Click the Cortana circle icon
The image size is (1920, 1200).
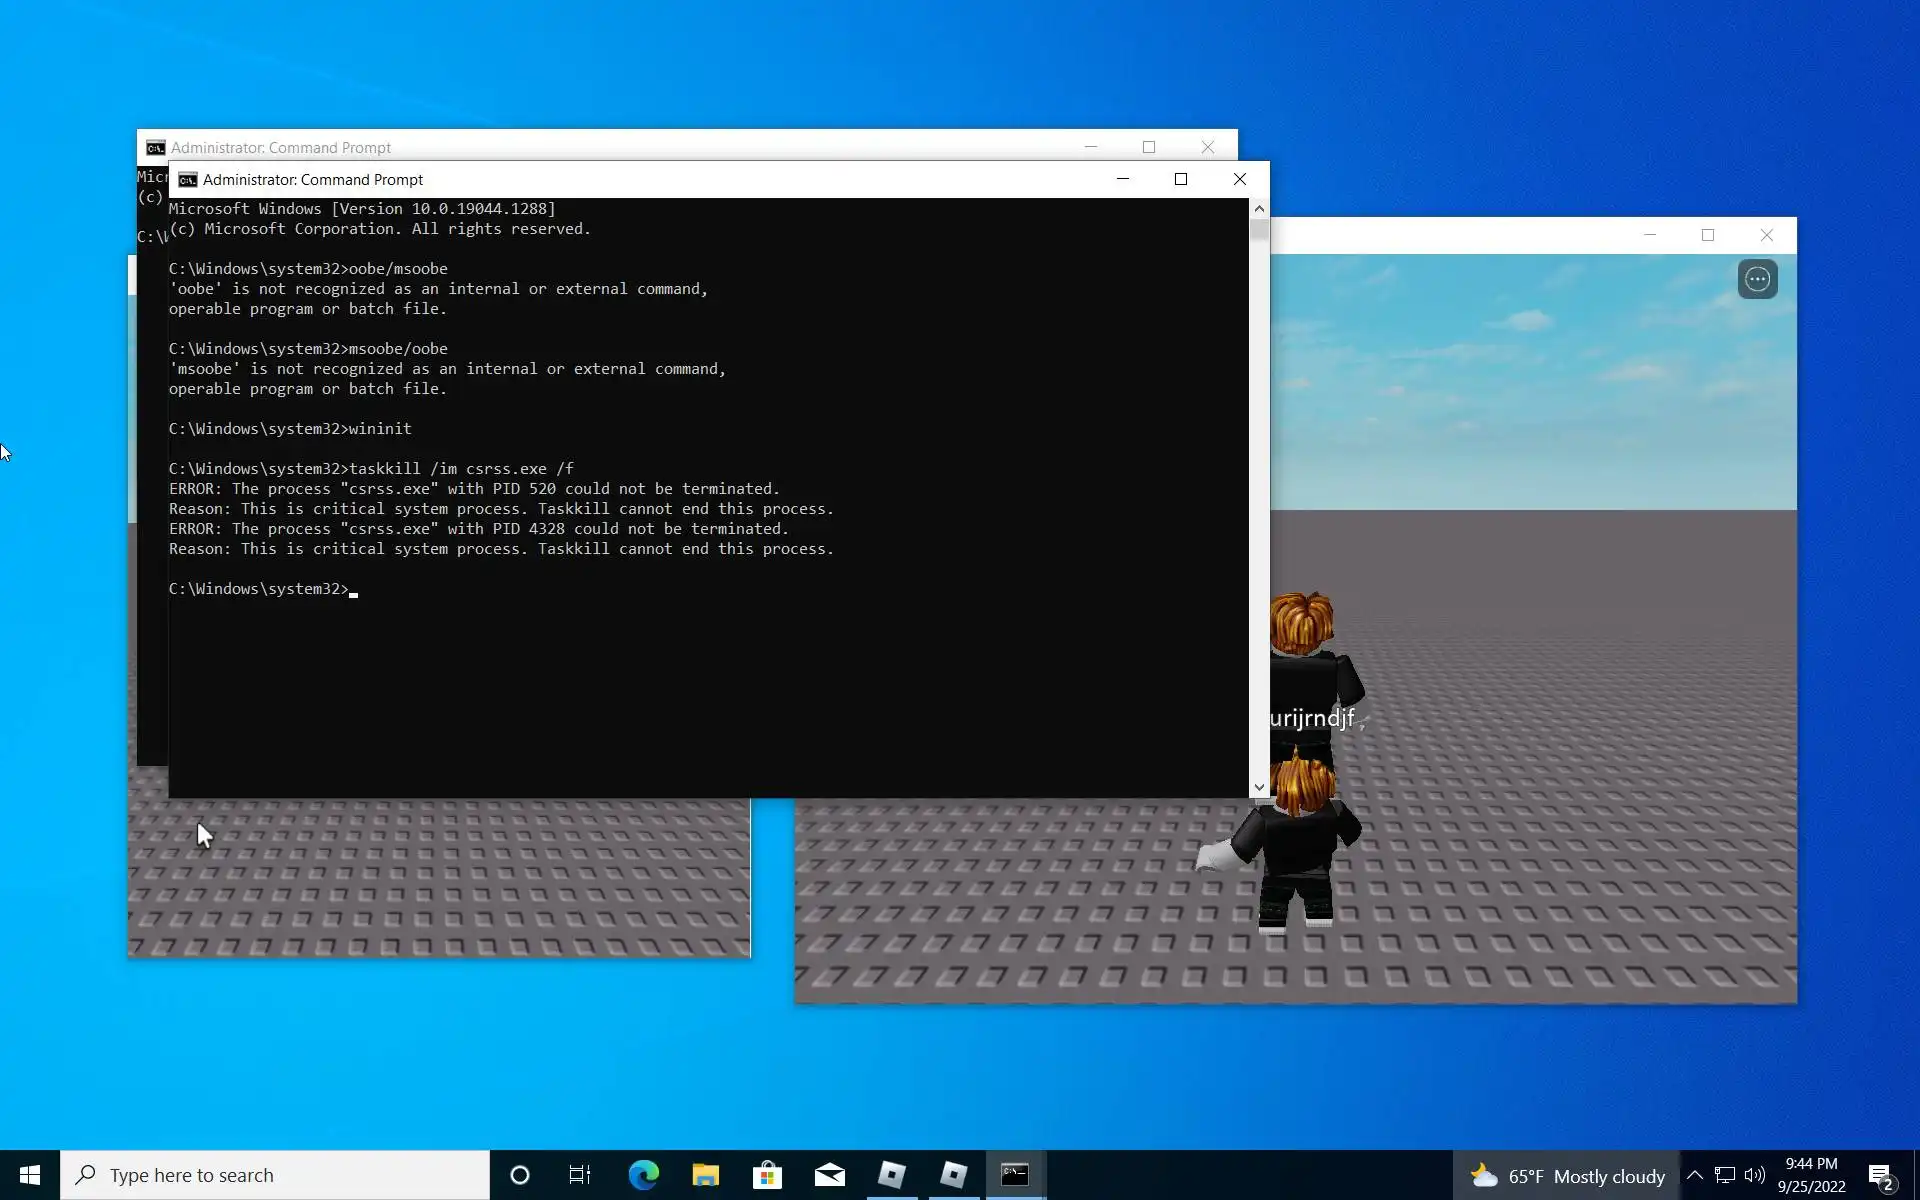click(x=519, y=1175)
